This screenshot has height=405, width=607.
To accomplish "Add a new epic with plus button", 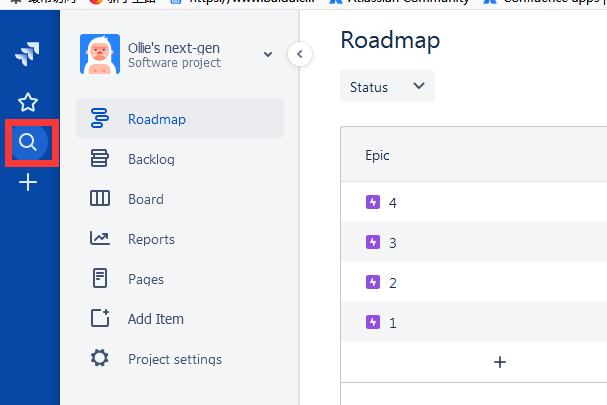I will pyautogui.click(x=500, y=362).
